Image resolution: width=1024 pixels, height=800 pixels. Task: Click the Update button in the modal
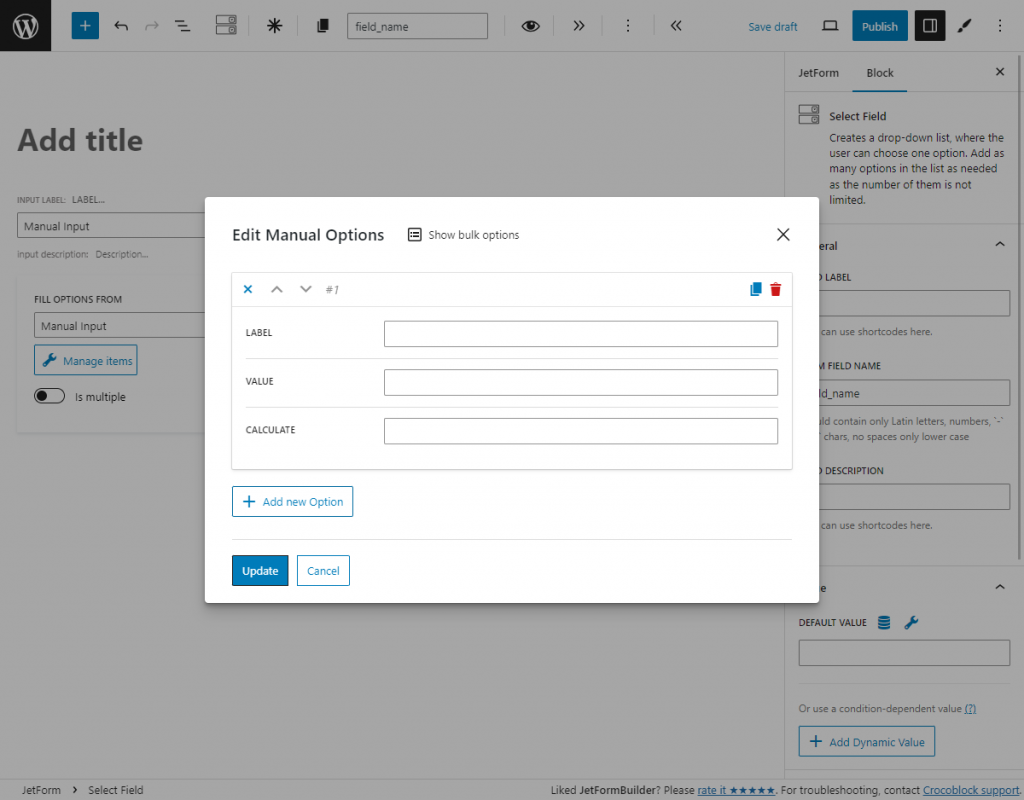[260, 570]
